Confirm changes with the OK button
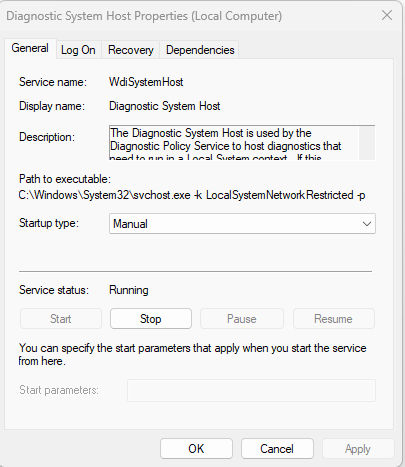 pos(196,449)
